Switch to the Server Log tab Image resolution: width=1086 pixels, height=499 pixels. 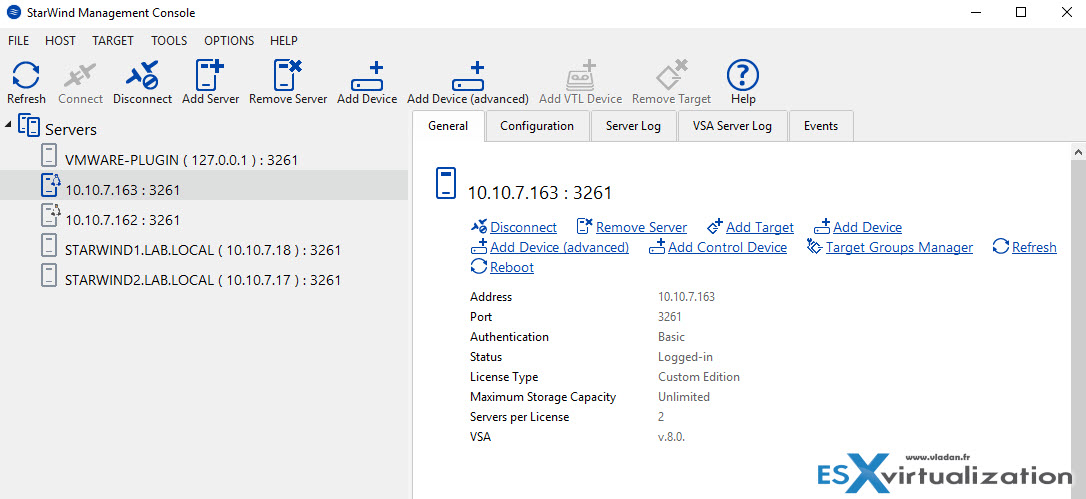pyautogui.click(x=633, y=126)
